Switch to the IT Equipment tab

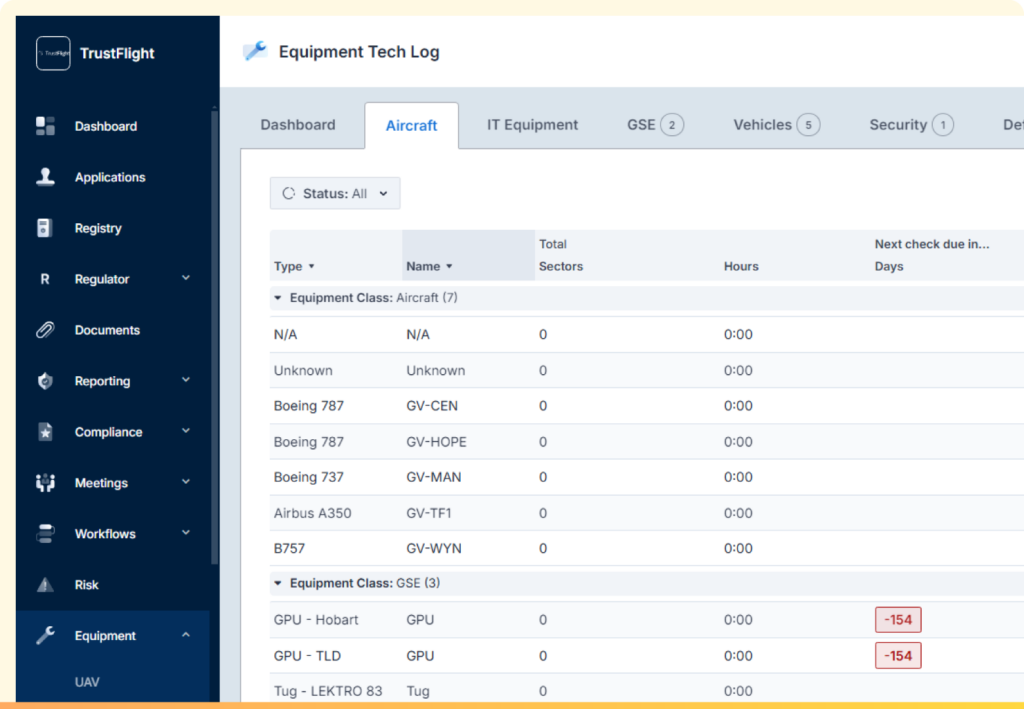532,124
